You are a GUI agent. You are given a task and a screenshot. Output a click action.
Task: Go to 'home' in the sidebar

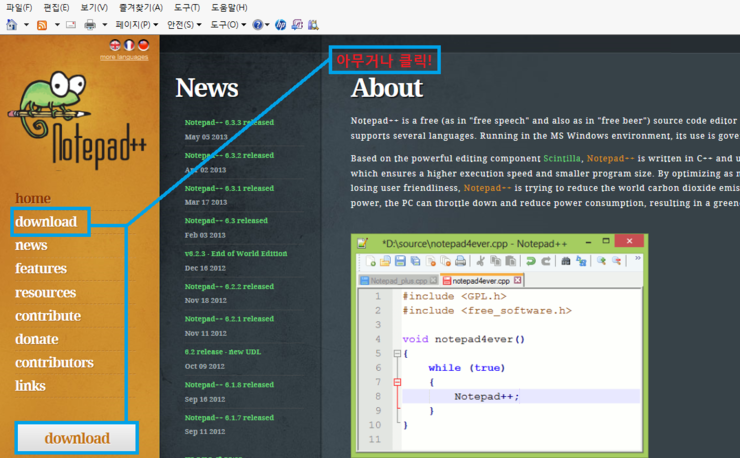(x=33, y=198)
